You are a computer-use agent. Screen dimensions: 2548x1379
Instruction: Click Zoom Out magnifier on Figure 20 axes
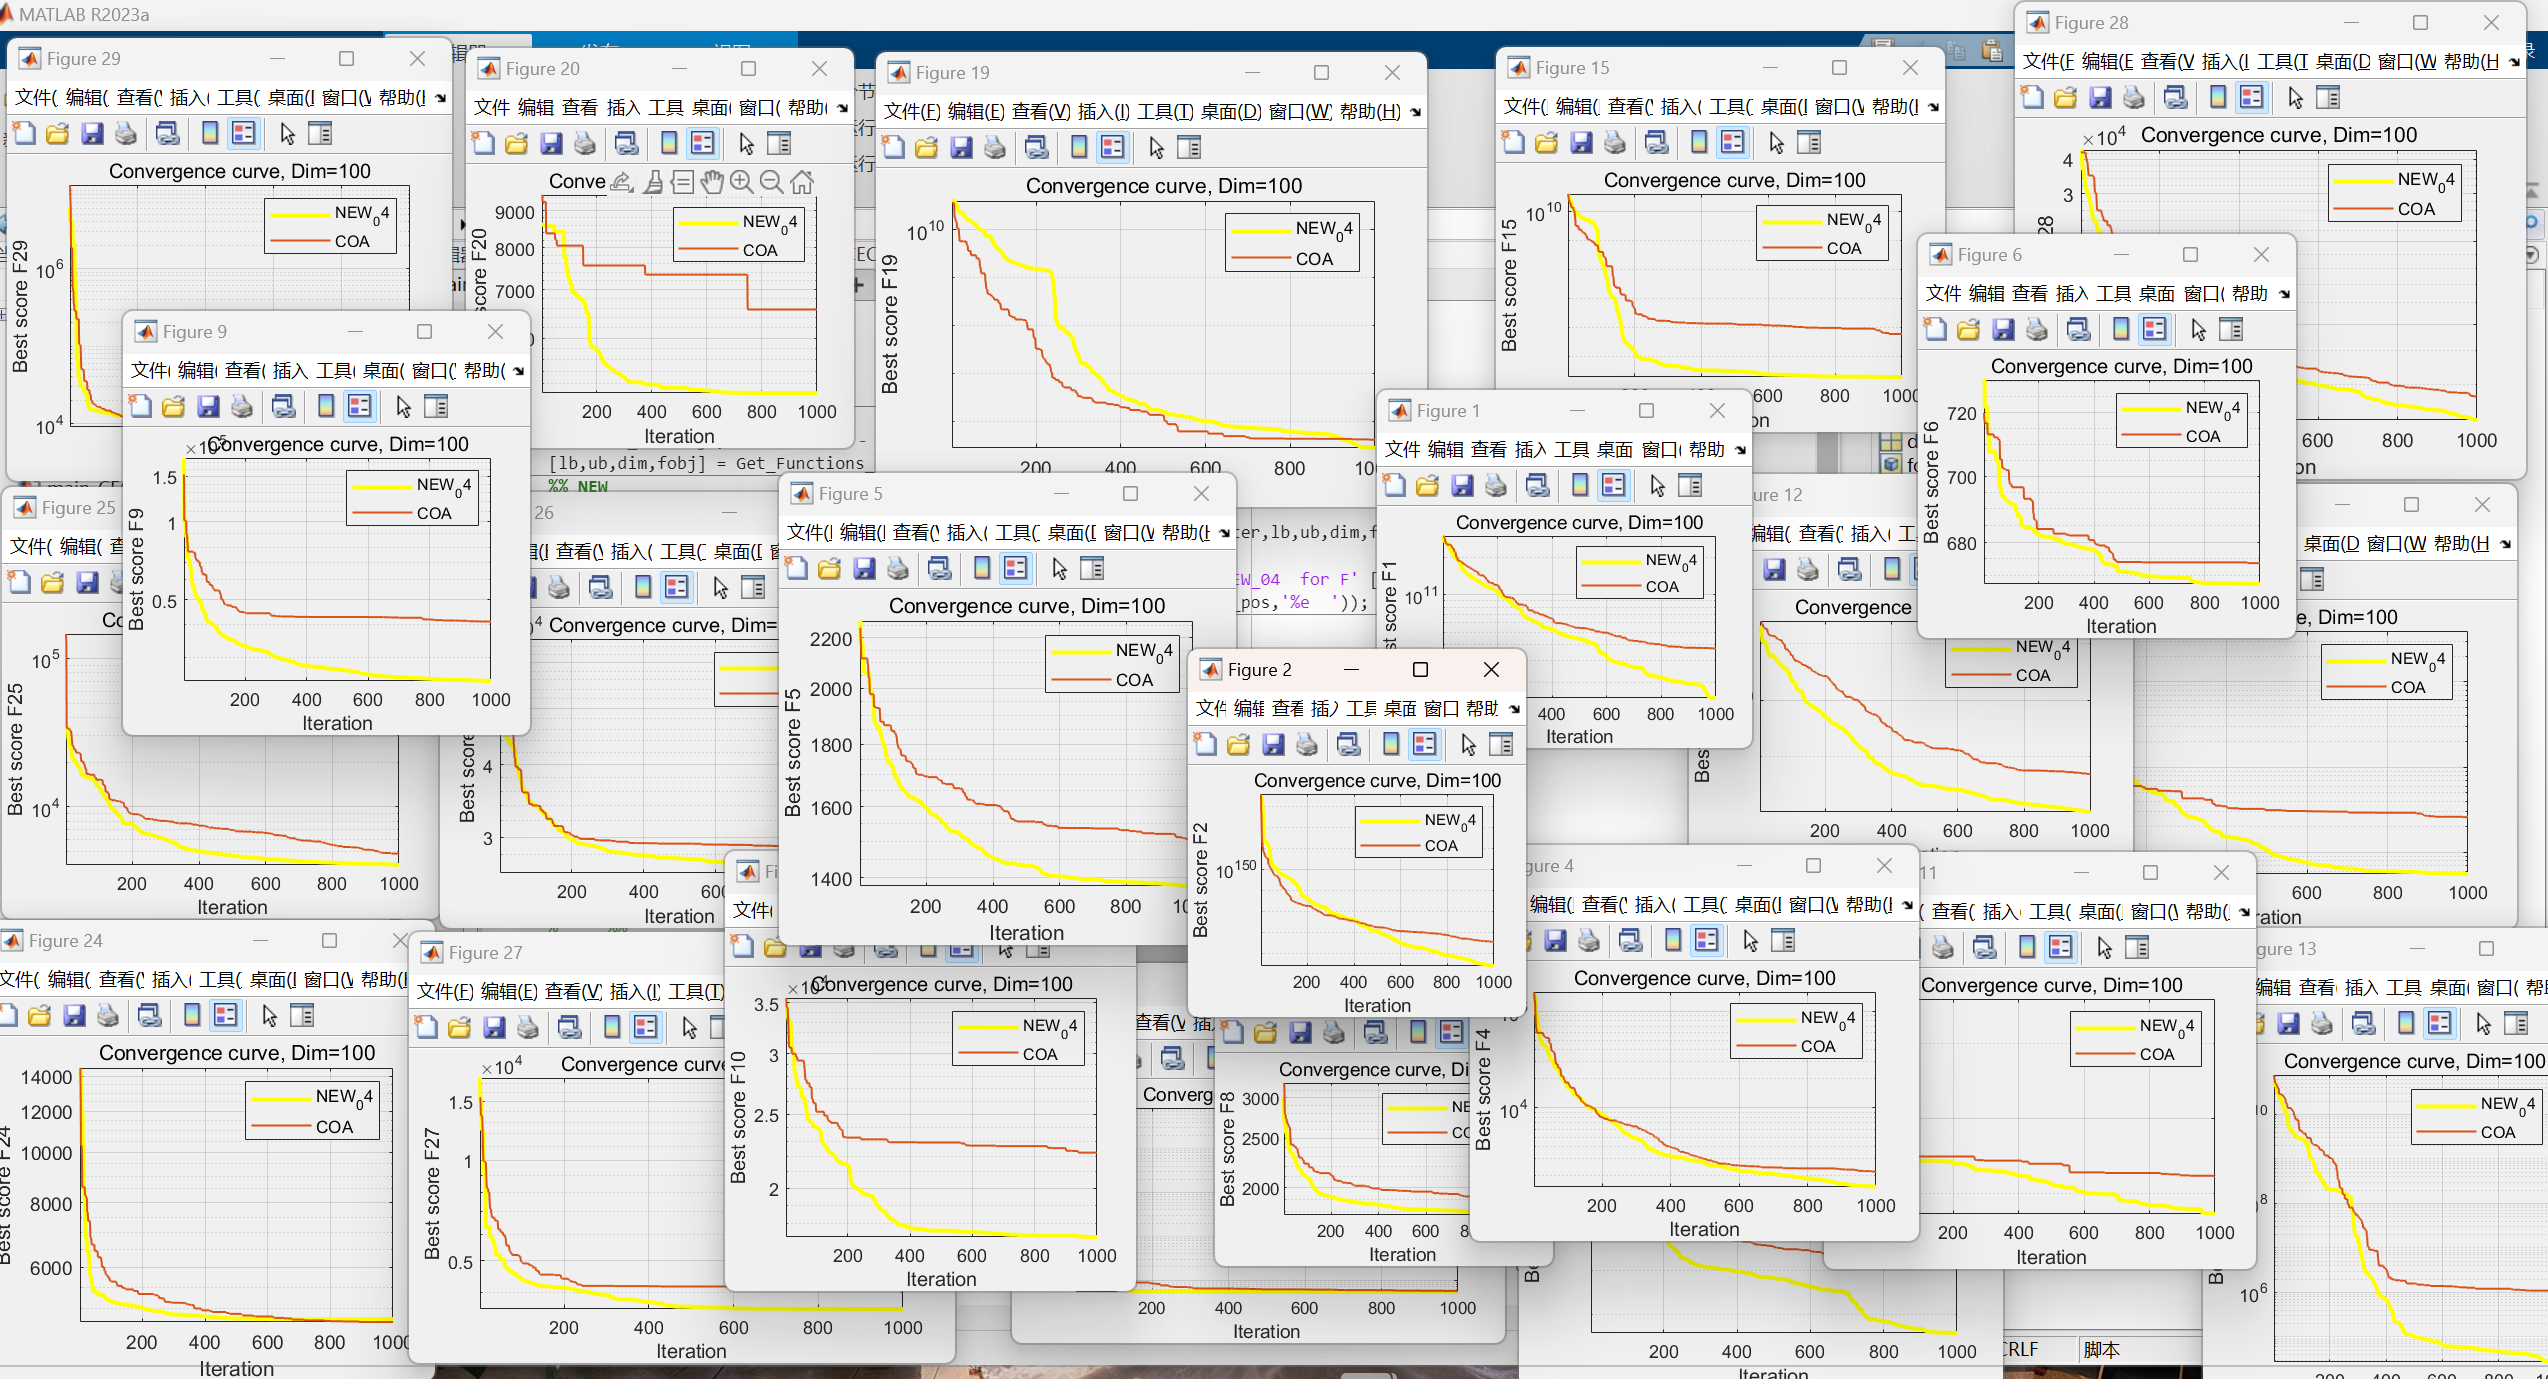pyautogui.click(x=771, y=182)
